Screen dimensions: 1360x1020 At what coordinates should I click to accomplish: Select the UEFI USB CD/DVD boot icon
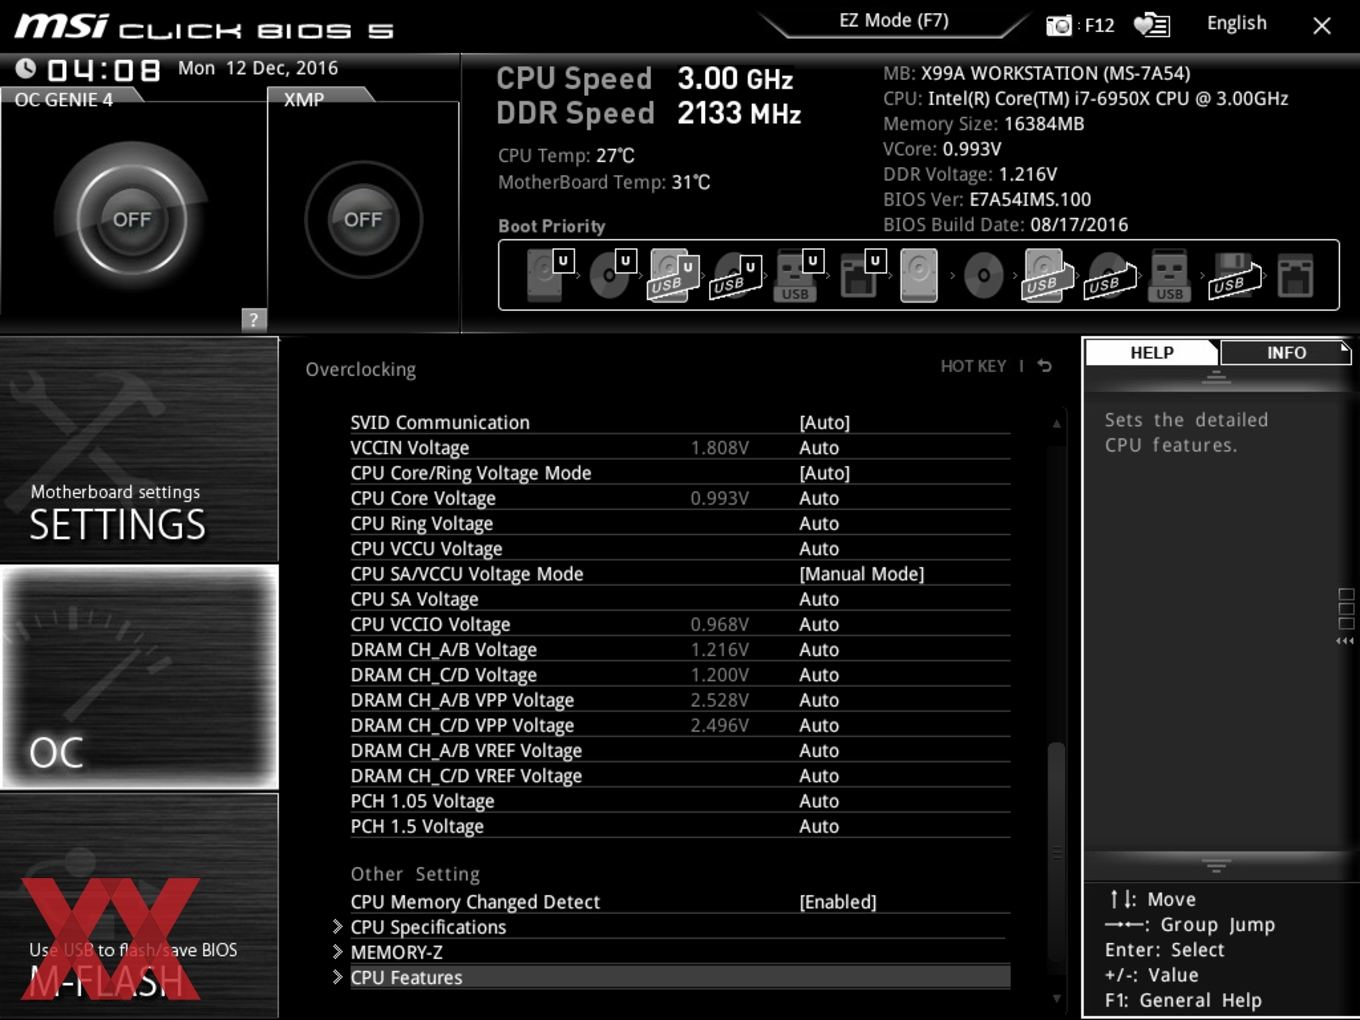click(735, 276)
